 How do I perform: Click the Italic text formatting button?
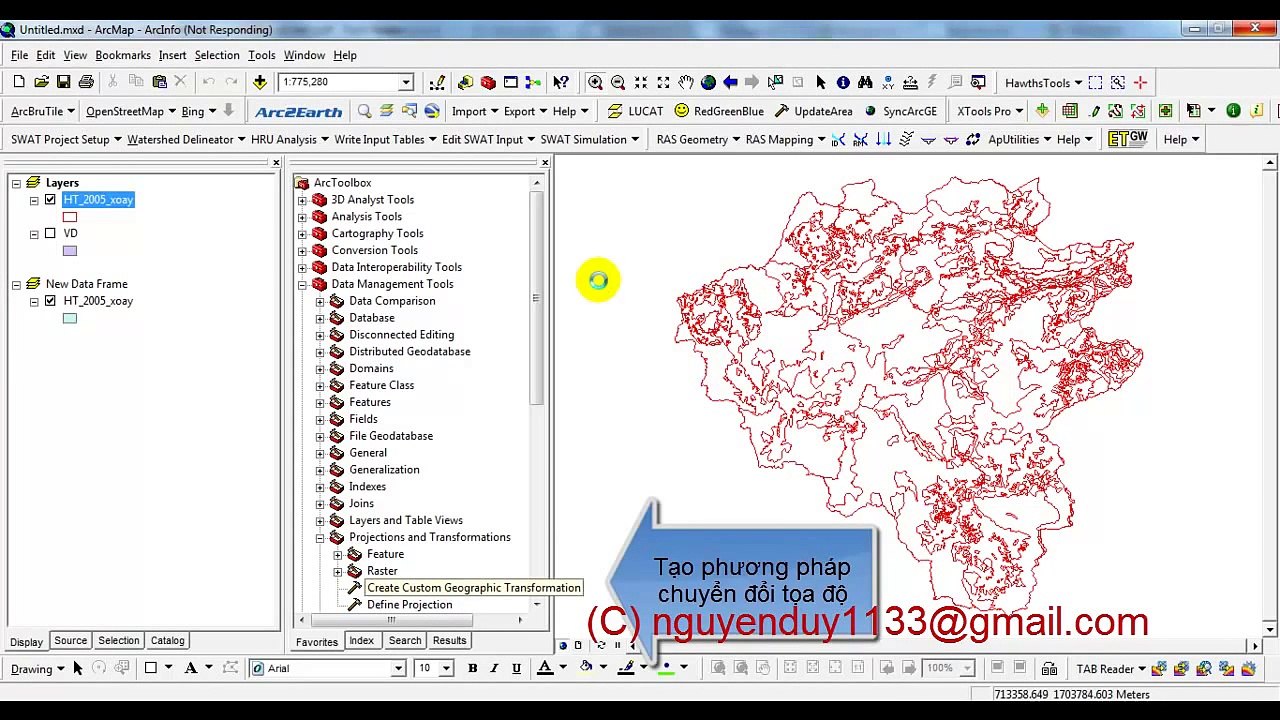(494, 668)
